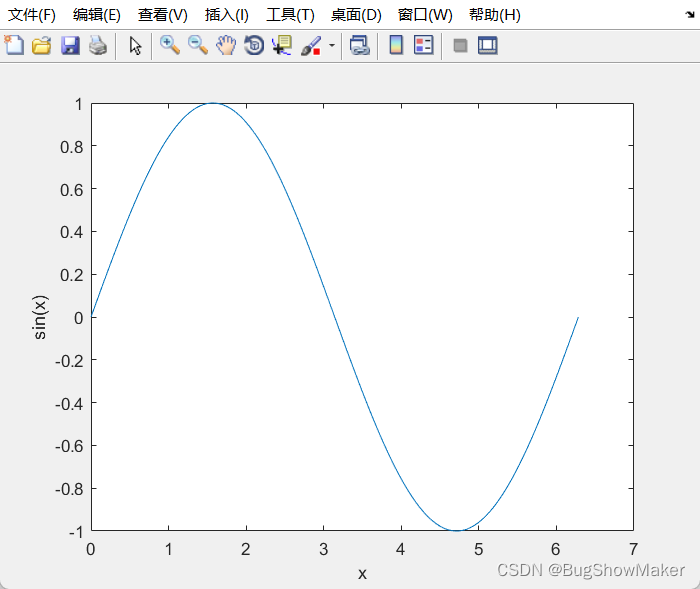
Task: Open the 查看(V) menu
Action: coord(162,15)
